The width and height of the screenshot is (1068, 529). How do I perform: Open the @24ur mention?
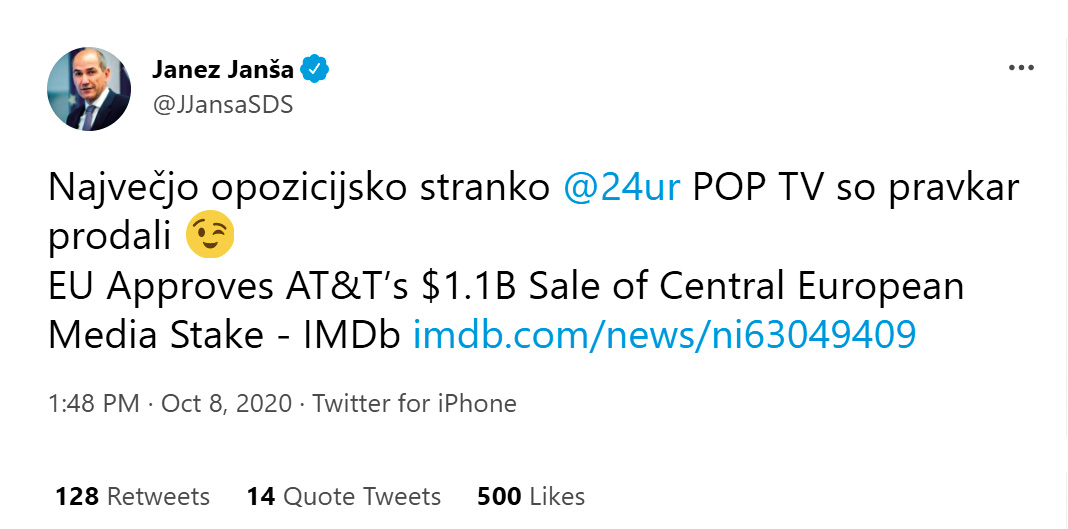point(622,189)
